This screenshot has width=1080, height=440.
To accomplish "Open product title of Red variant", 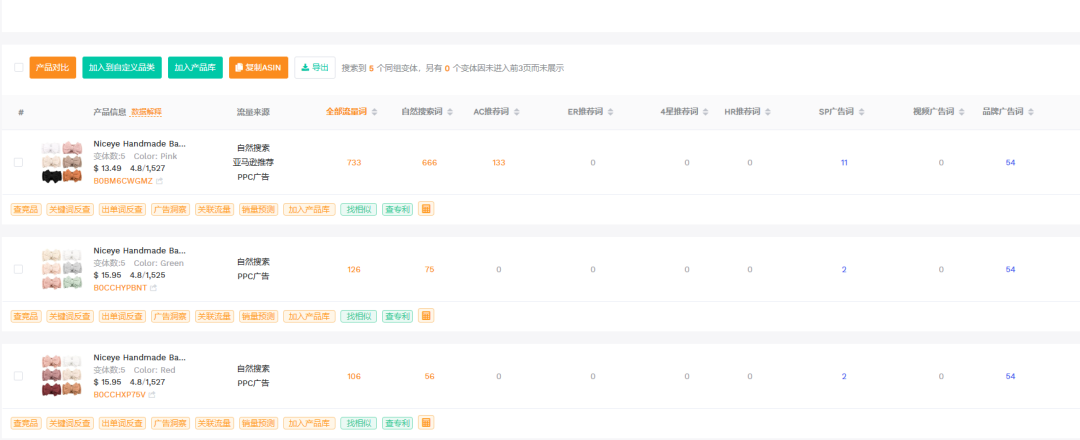I will (x=139, y=357).
